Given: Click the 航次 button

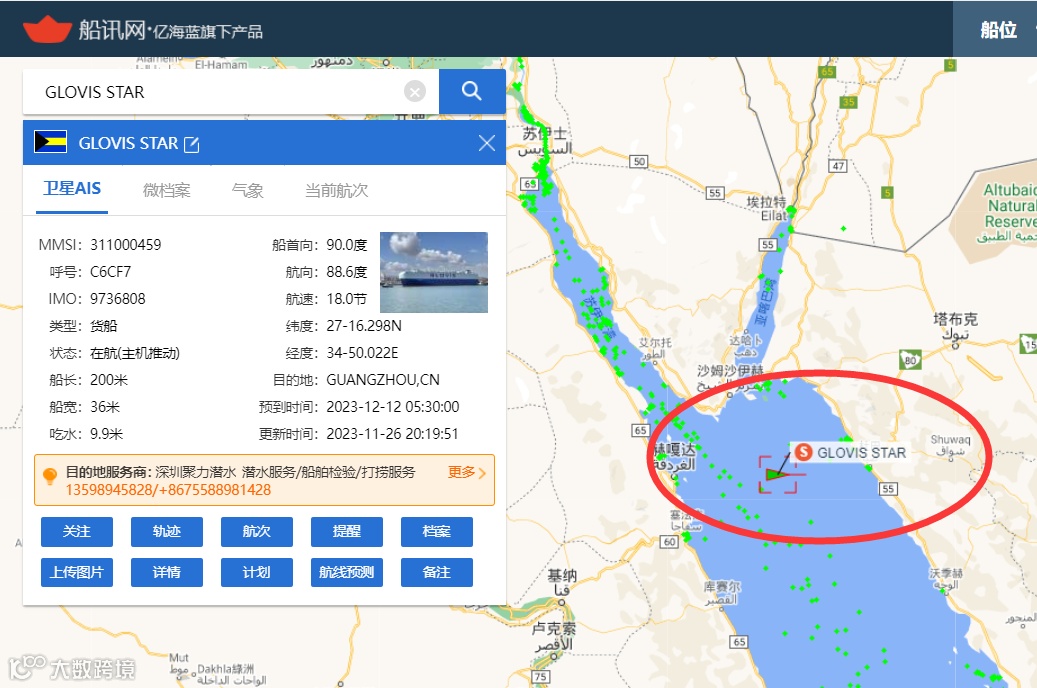Looking at the screenshot, I should click(x=257, y=531).
